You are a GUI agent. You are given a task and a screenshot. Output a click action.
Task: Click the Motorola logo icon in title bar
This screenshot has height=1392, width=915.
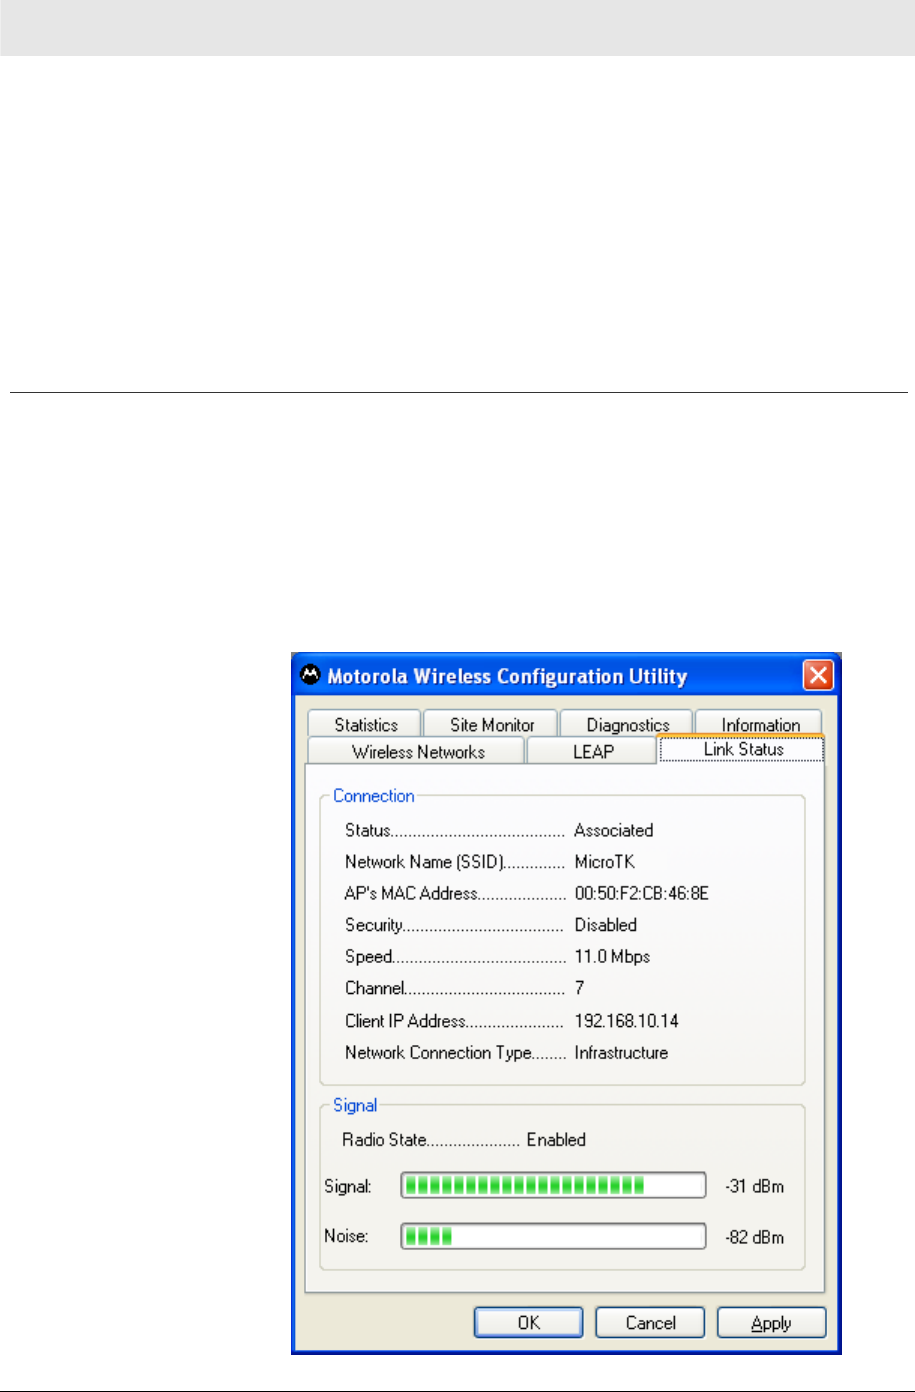(311, 675)
